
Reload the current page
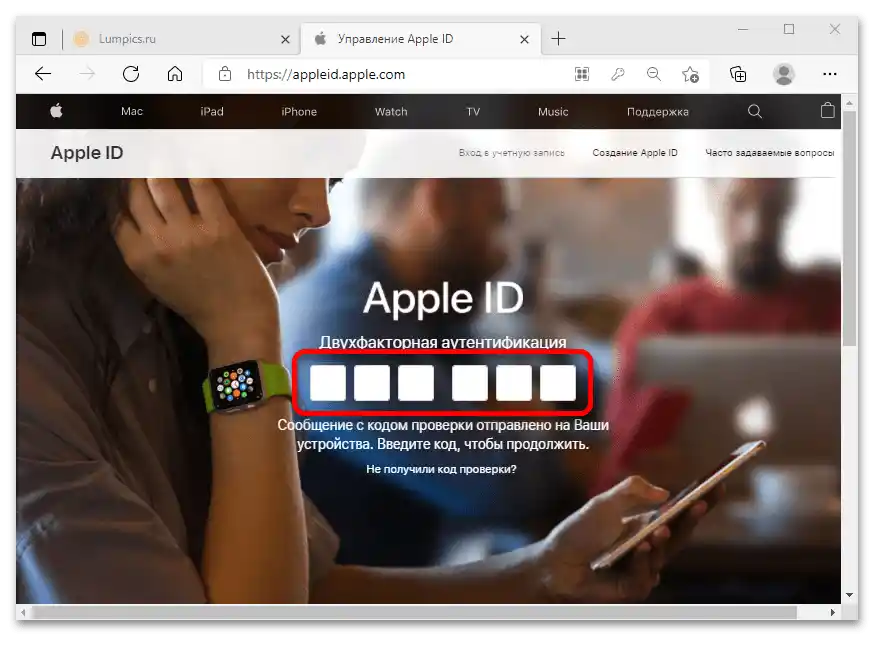(x=131, y=74)
